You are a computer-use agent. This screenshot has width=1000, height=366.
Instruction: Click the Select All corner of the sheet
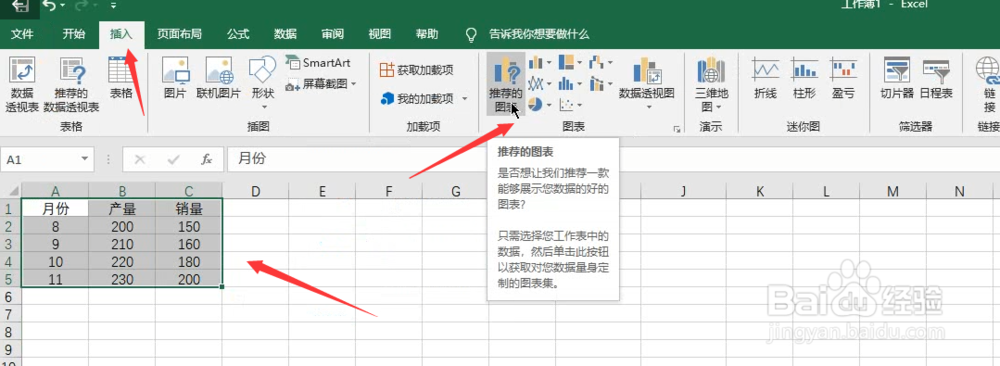[x=10, y=190]
